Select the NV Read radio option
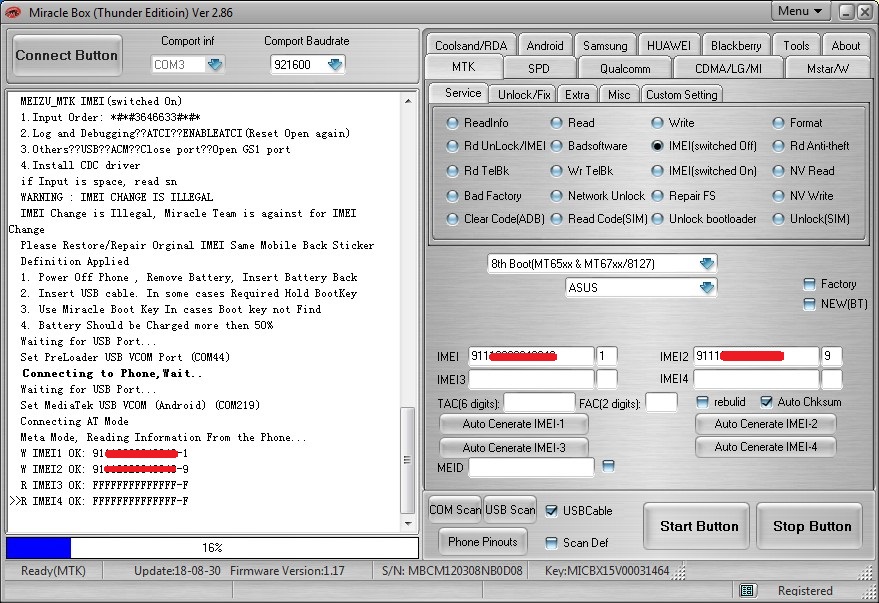 pyautogui.click(x=778, y=171)
